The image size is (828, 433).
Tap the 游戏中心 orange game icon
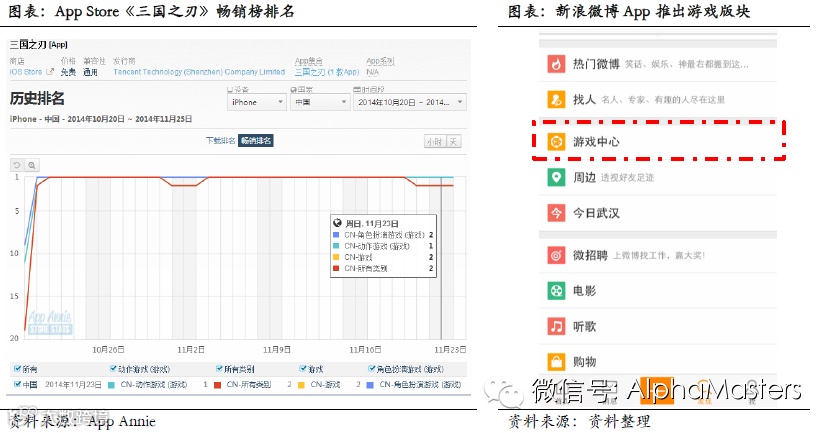pos(556,142)
